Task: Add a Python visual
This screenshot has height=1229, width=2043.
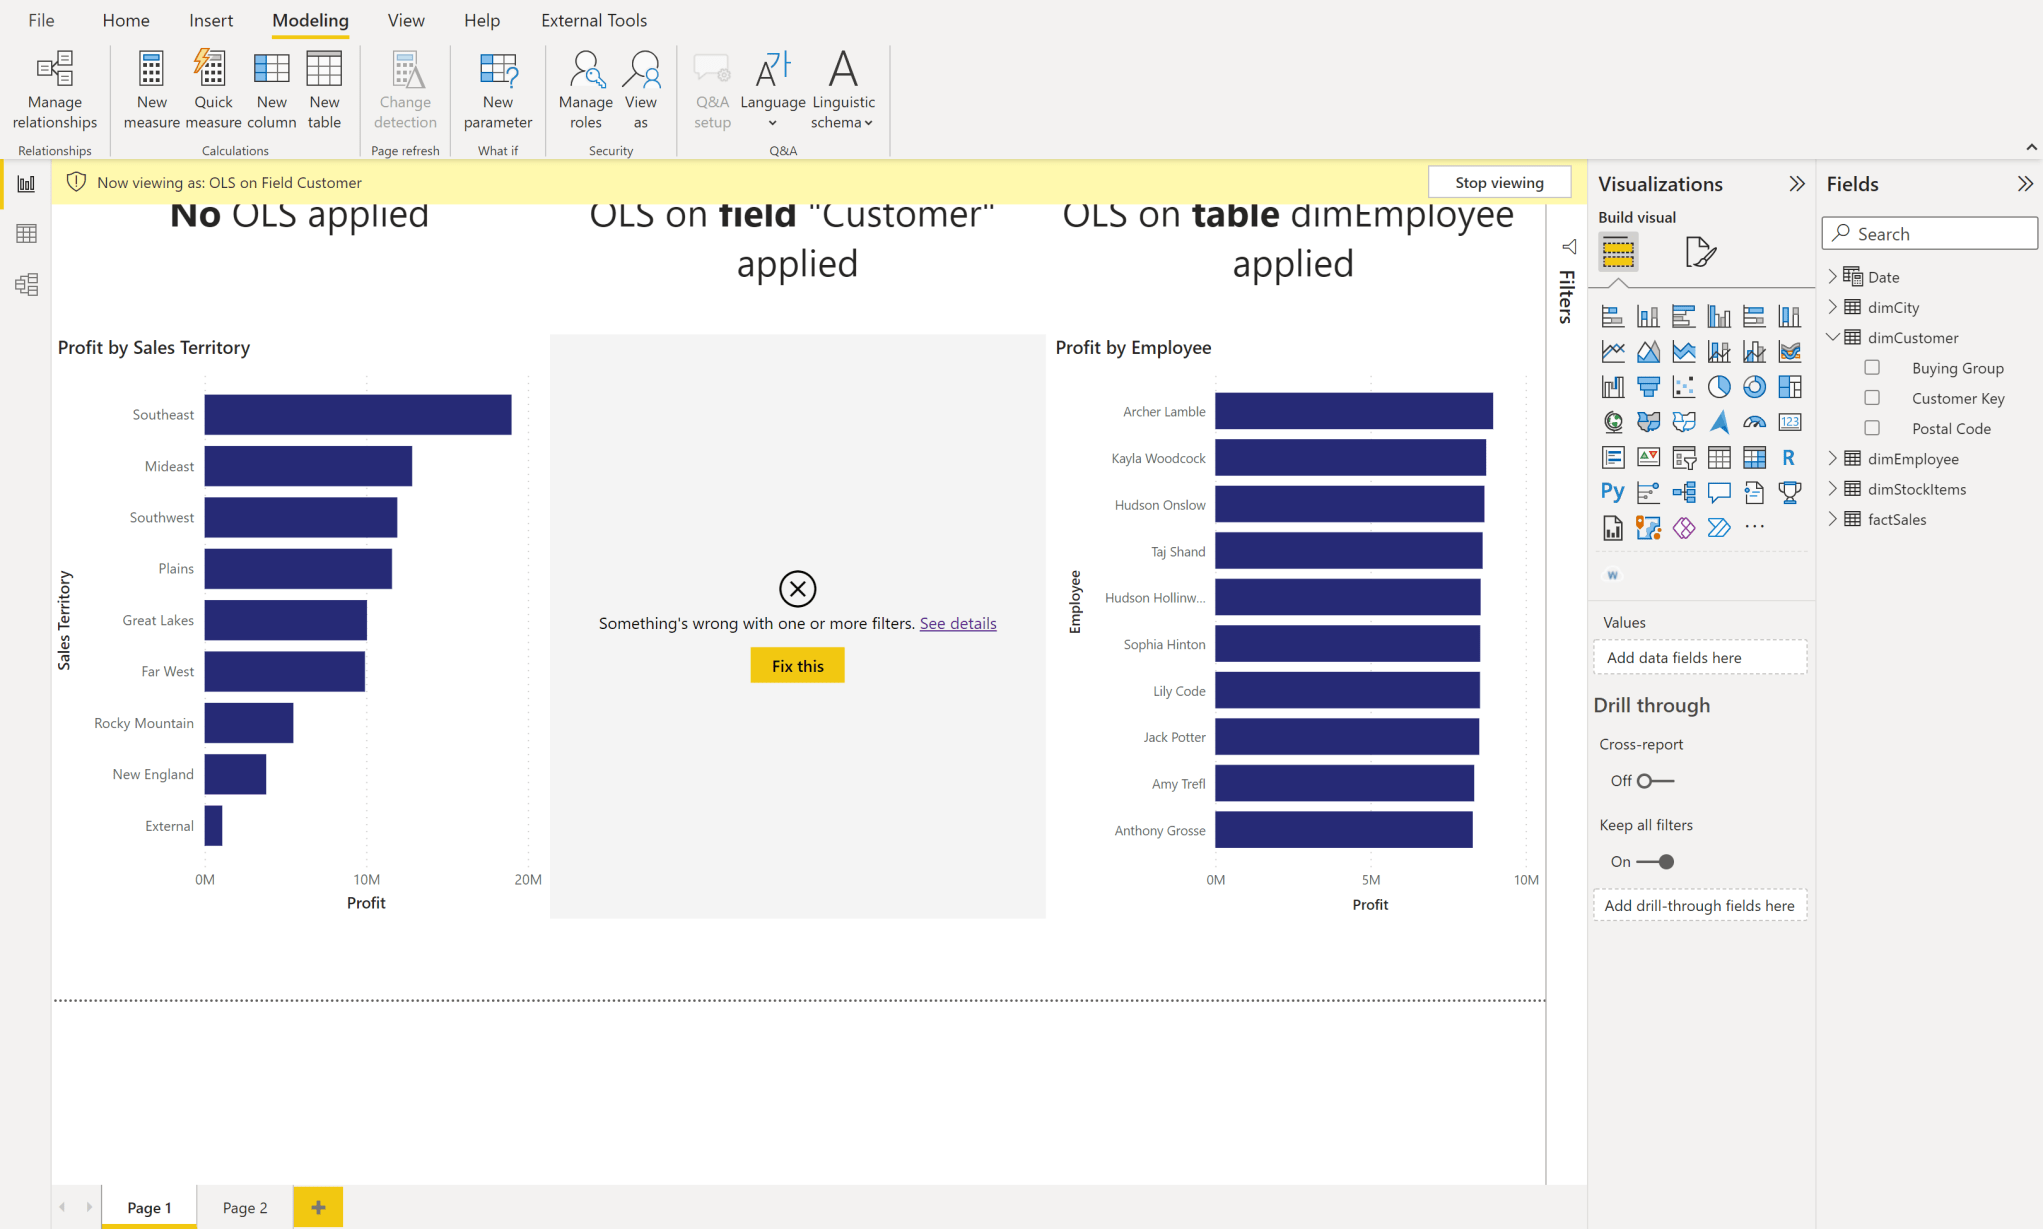Action: (x=1613, y=492)
